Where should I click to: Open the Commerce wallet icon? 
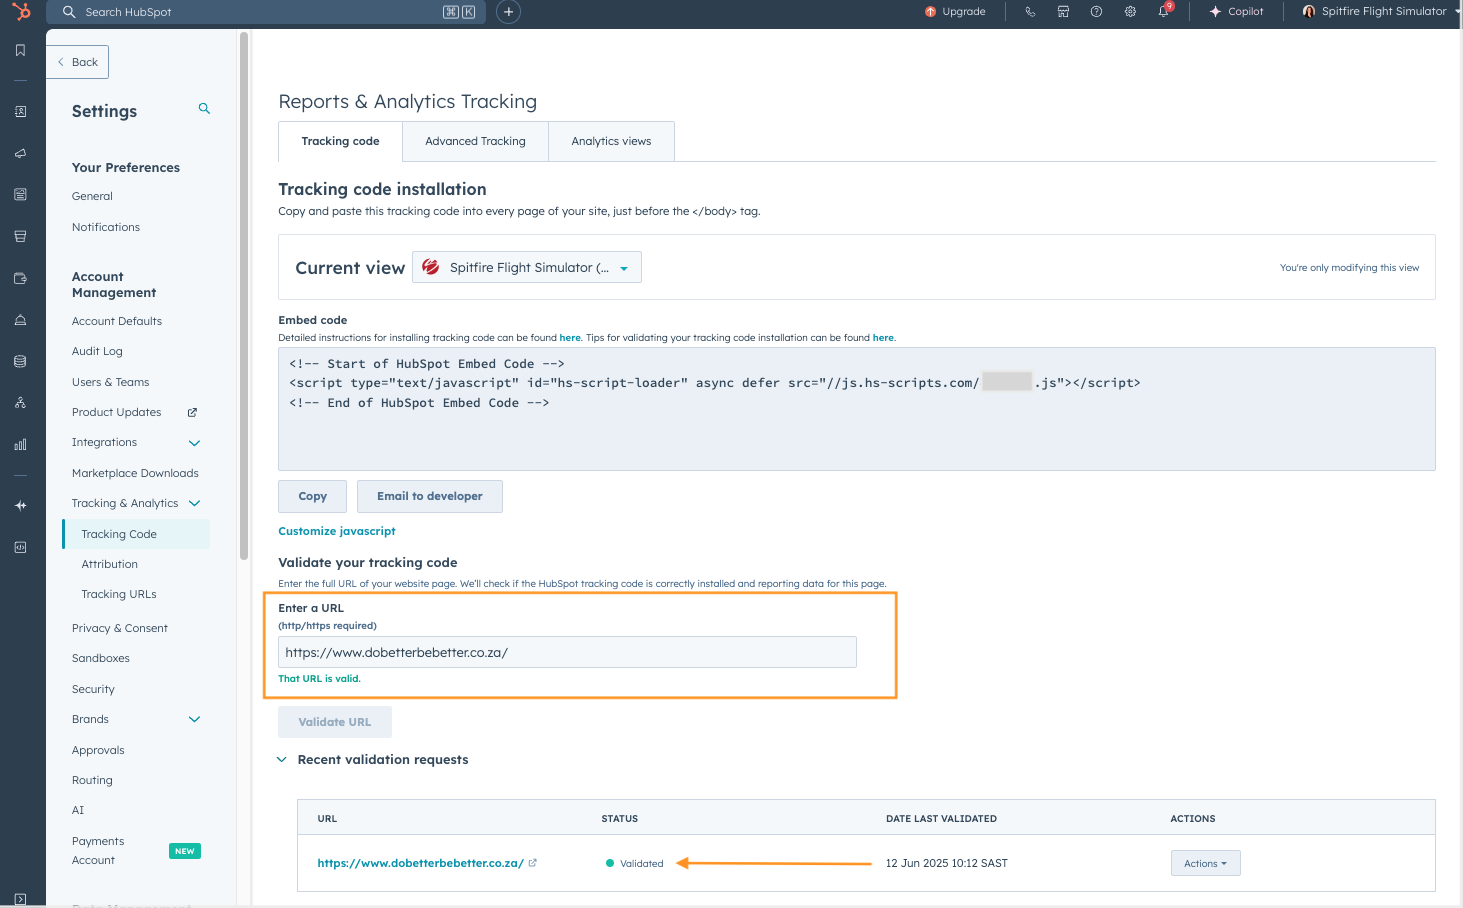pos(20,279)
